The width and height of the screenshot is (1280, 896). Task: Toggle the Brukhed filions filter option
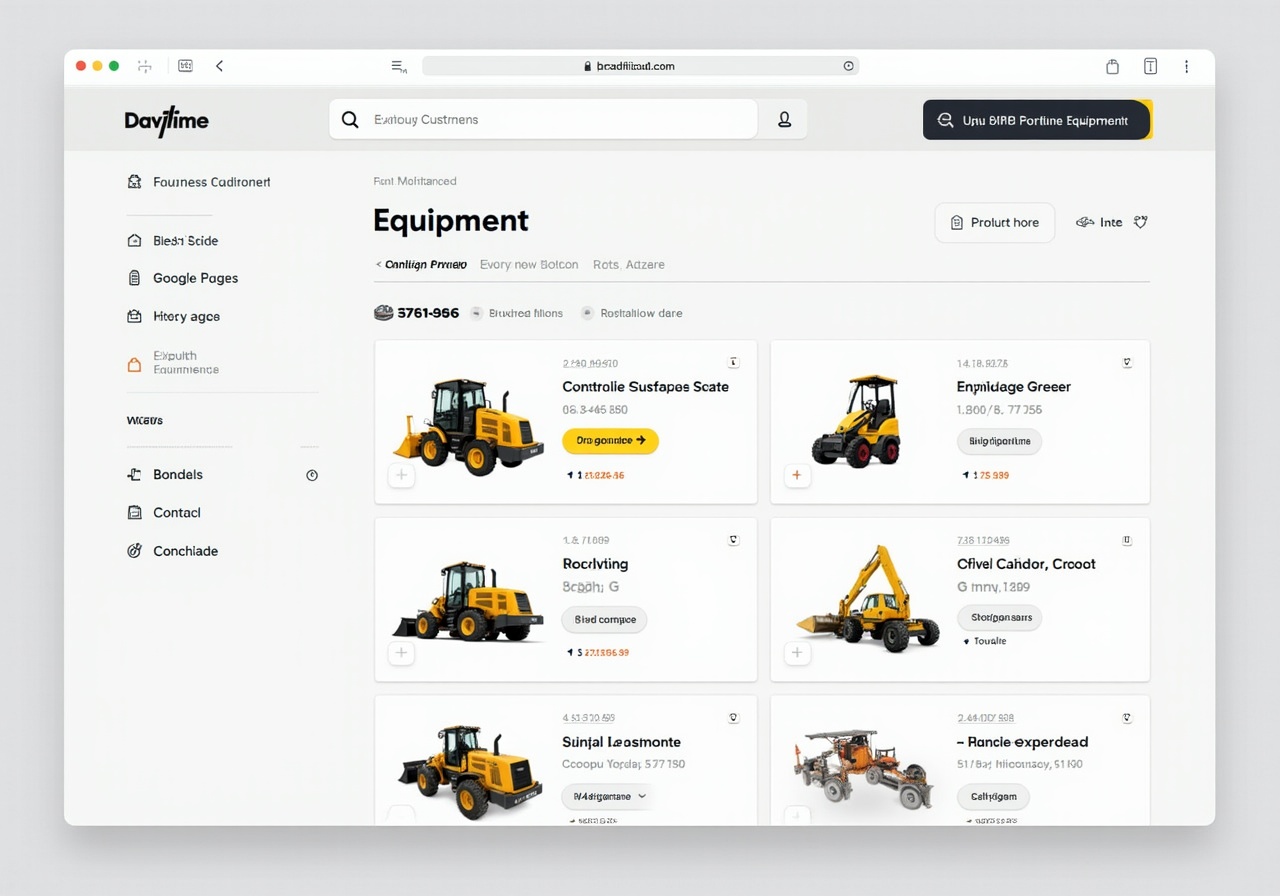coord(517,313)
